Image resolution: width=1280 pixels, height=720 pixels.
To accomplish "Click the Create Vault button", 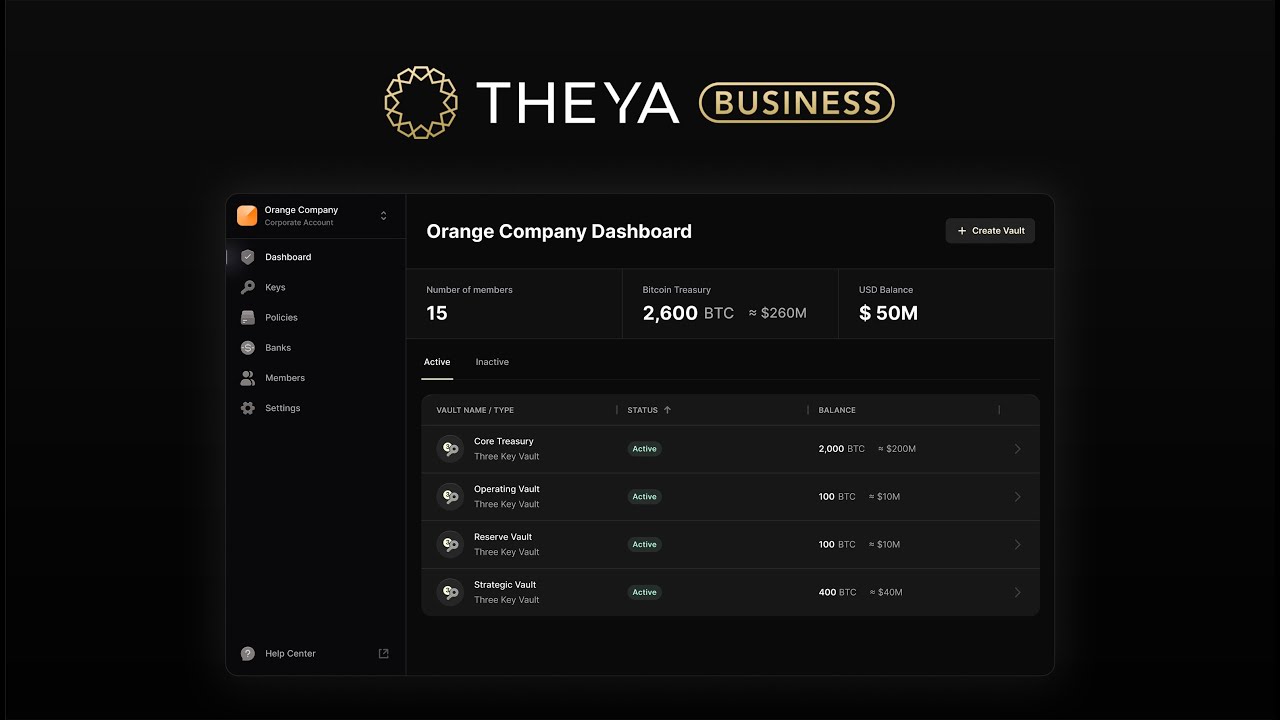I will pos(990,231).
